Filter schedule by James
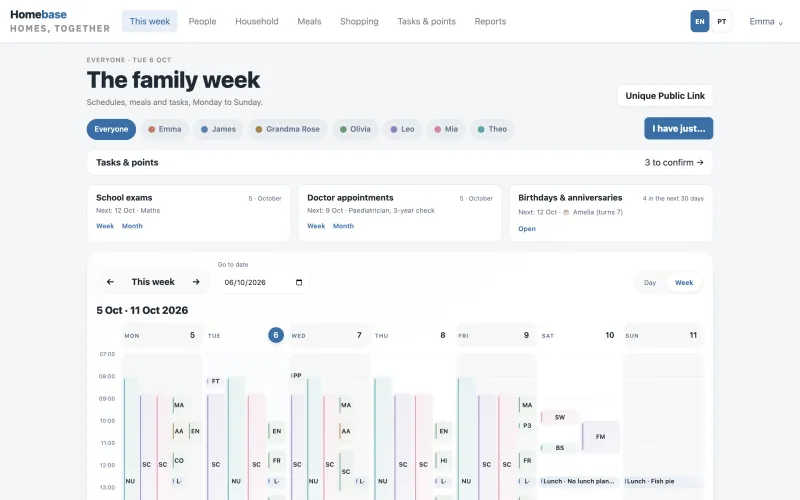The height and width of the screenshot is (500, 800). pos(218,129)
